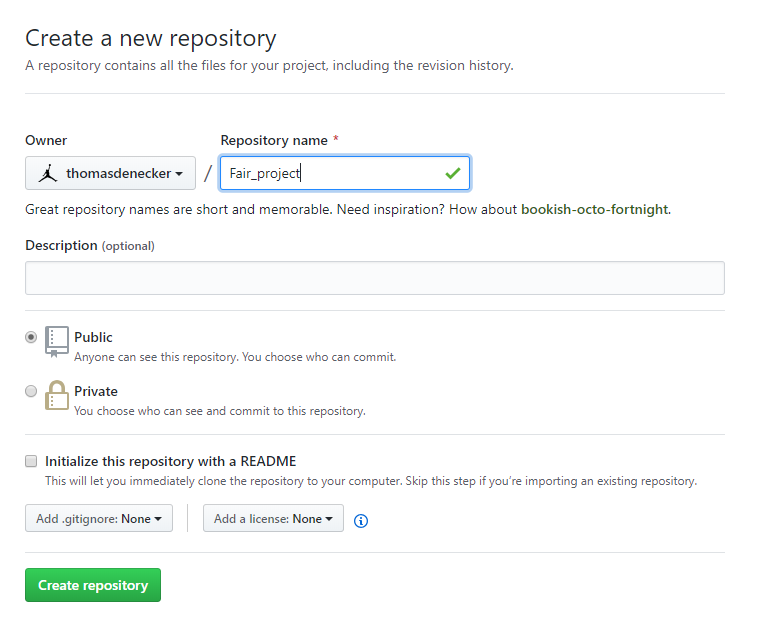Click the Public label text
The width and height of the screenshot is (772, 630).
pyautogui.click(x=94, y=337)
